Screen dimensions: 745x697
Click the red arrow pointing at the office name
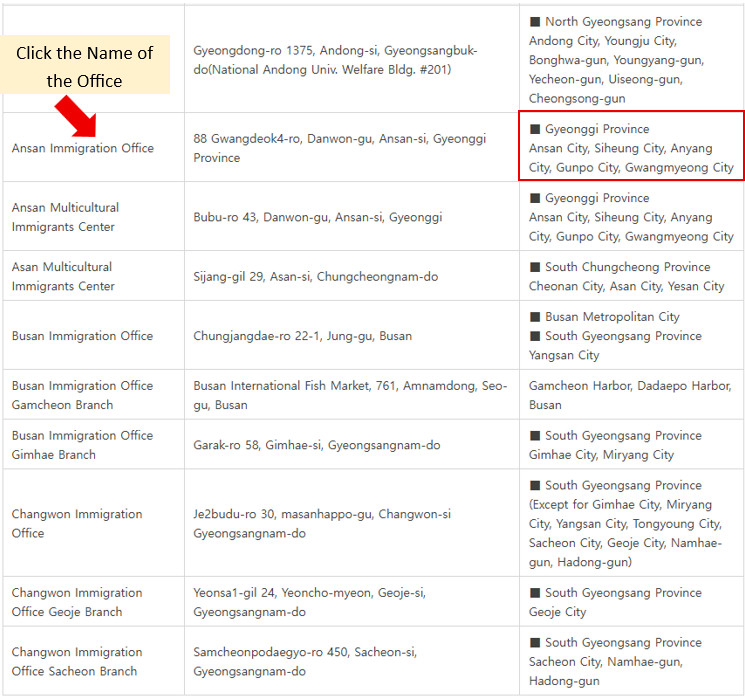[x=77, y=116]
